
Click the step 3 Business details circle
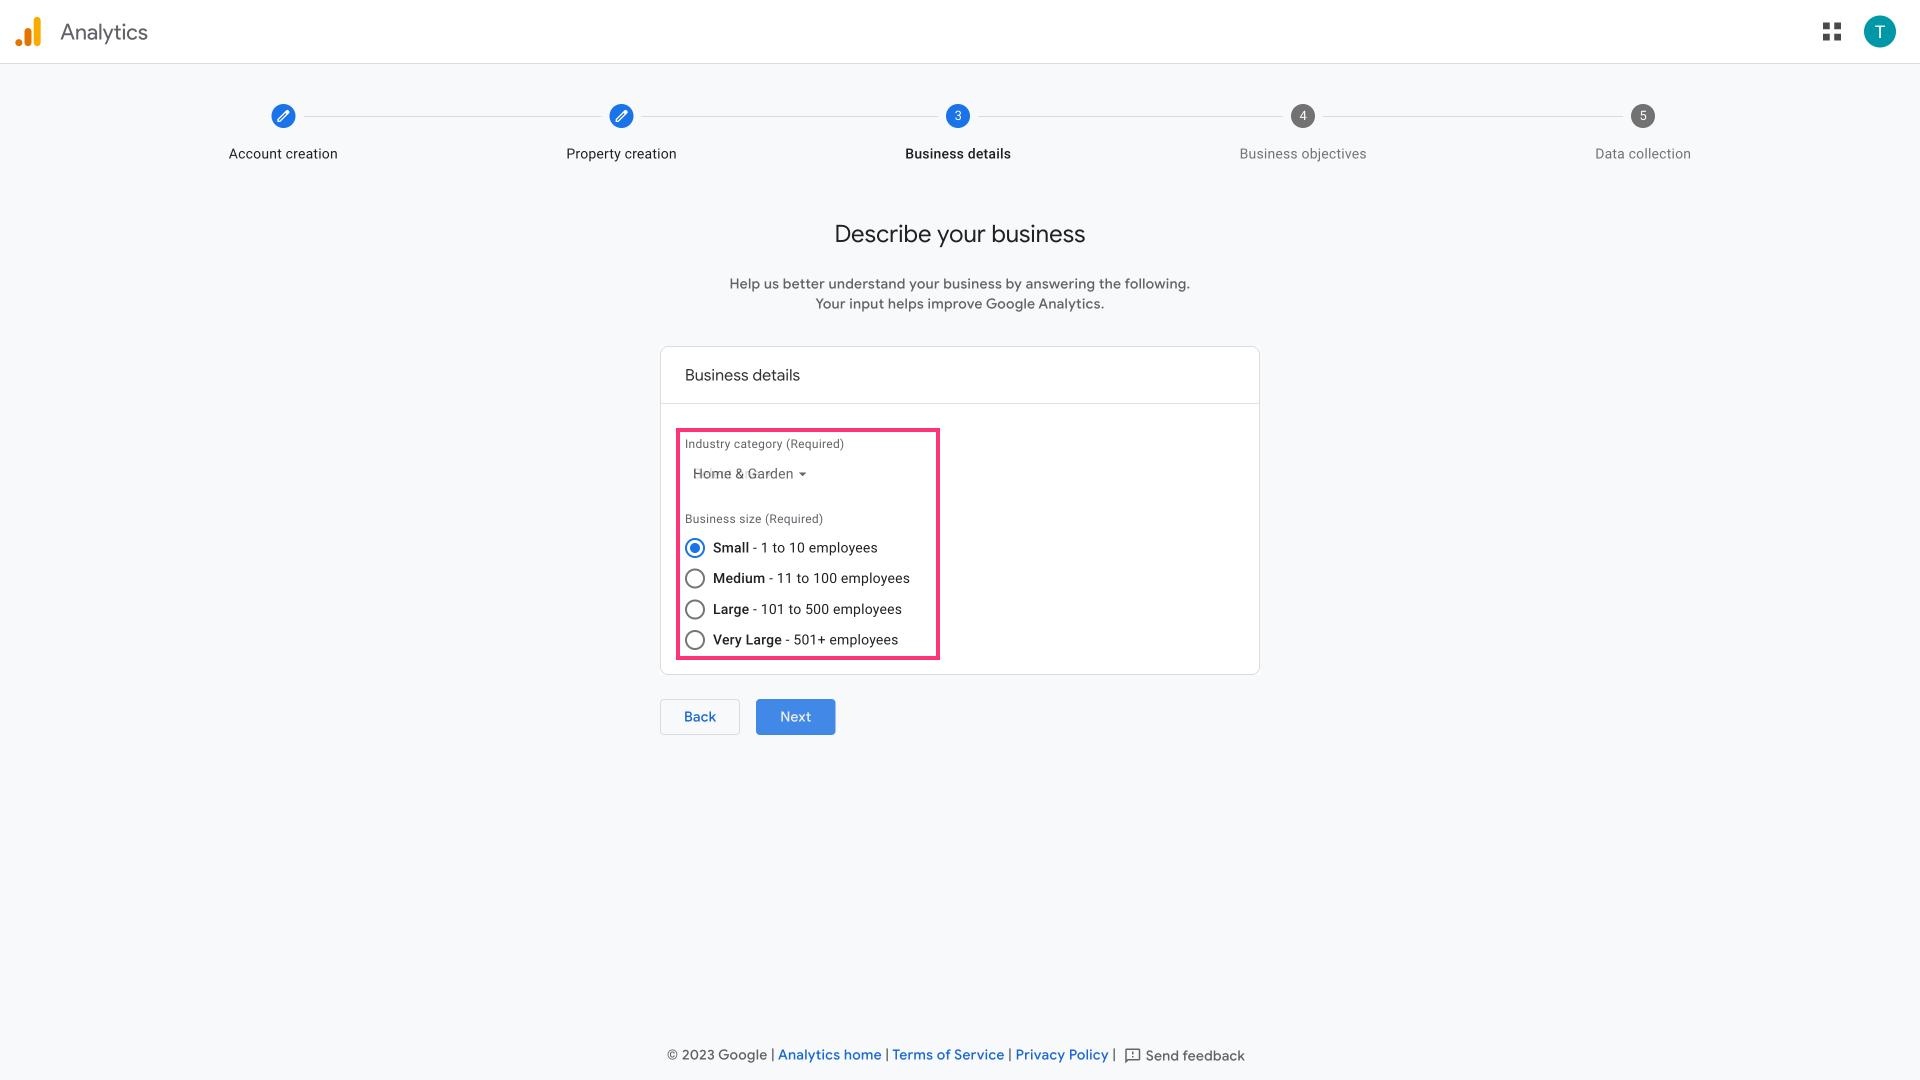(x=957, y=116)
